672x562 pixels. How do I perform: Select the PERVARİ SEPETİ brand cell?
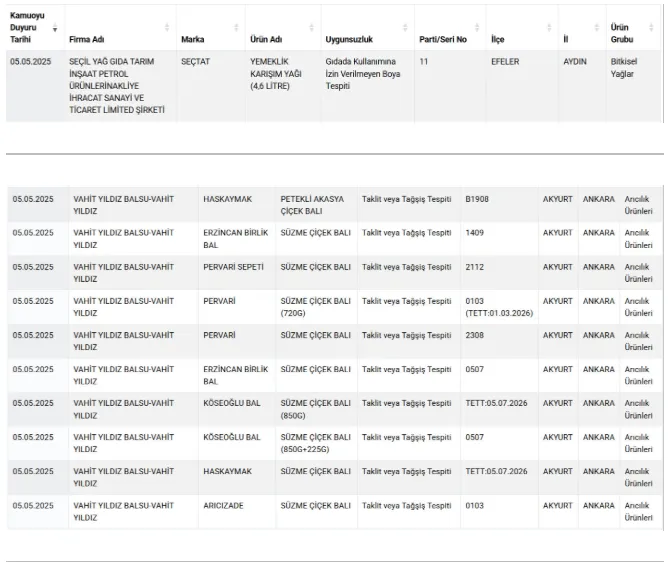pos(234,267)
